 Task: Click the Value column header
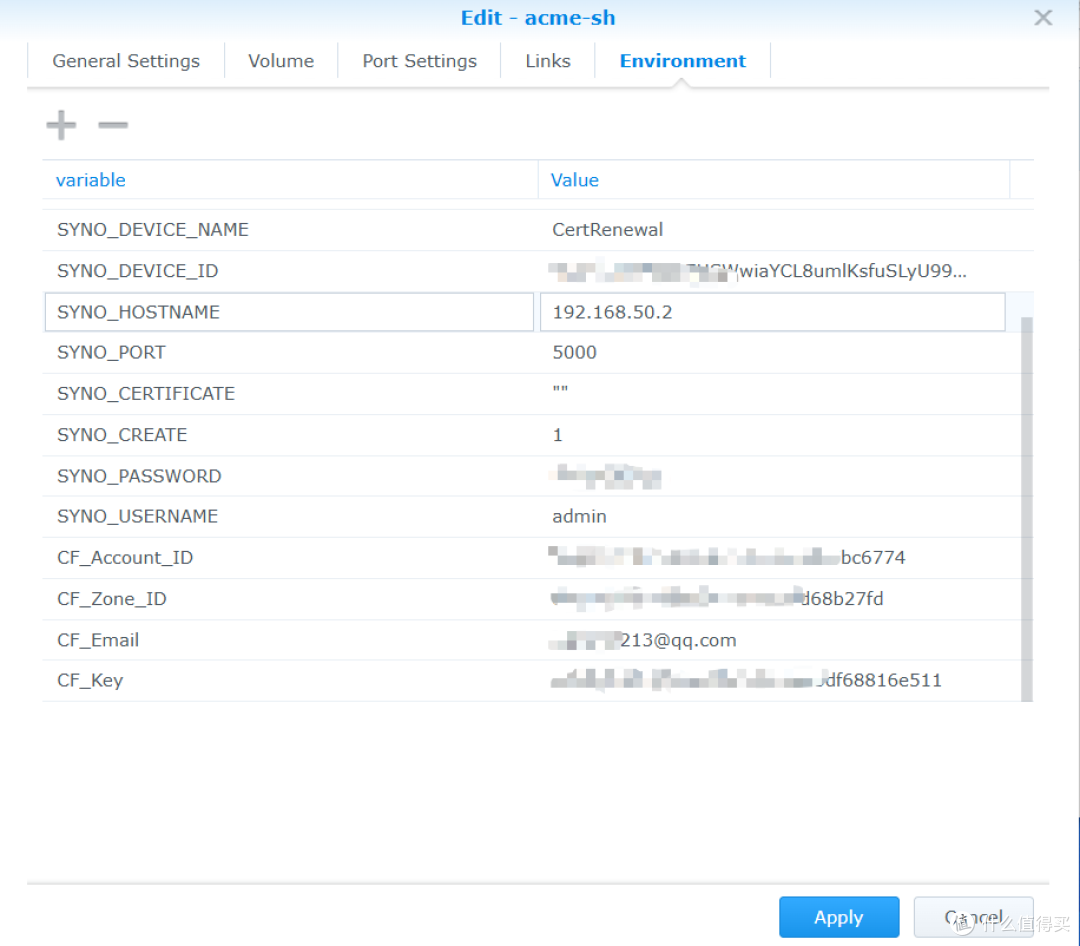(x=575, y=180)
